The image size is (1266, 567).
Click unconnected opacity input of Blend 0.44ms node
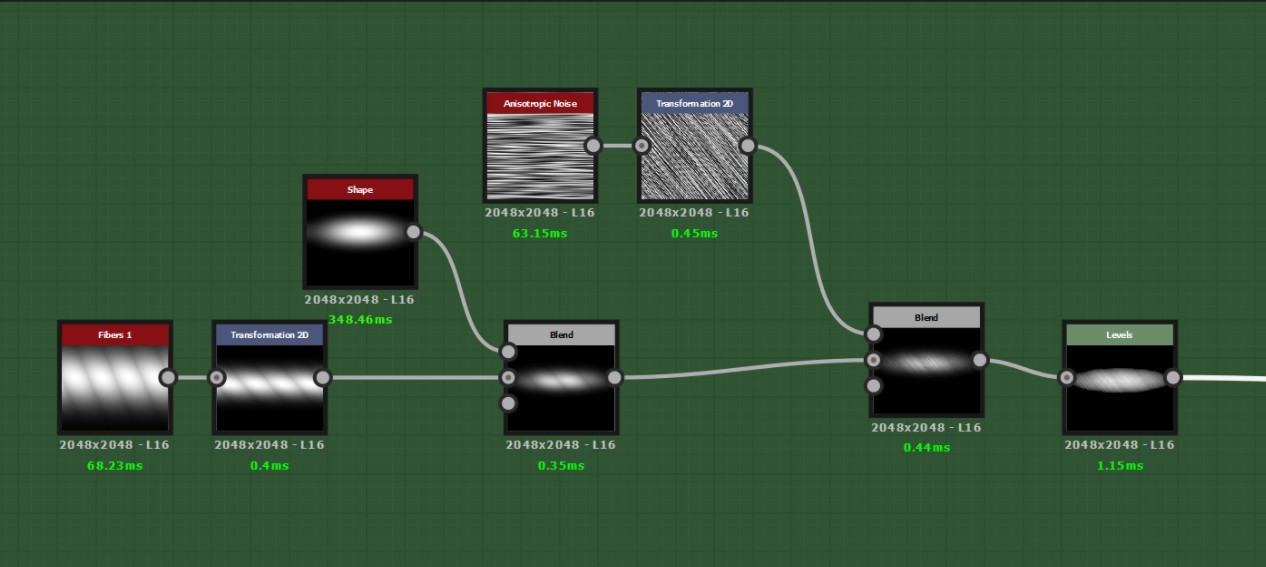873,386
